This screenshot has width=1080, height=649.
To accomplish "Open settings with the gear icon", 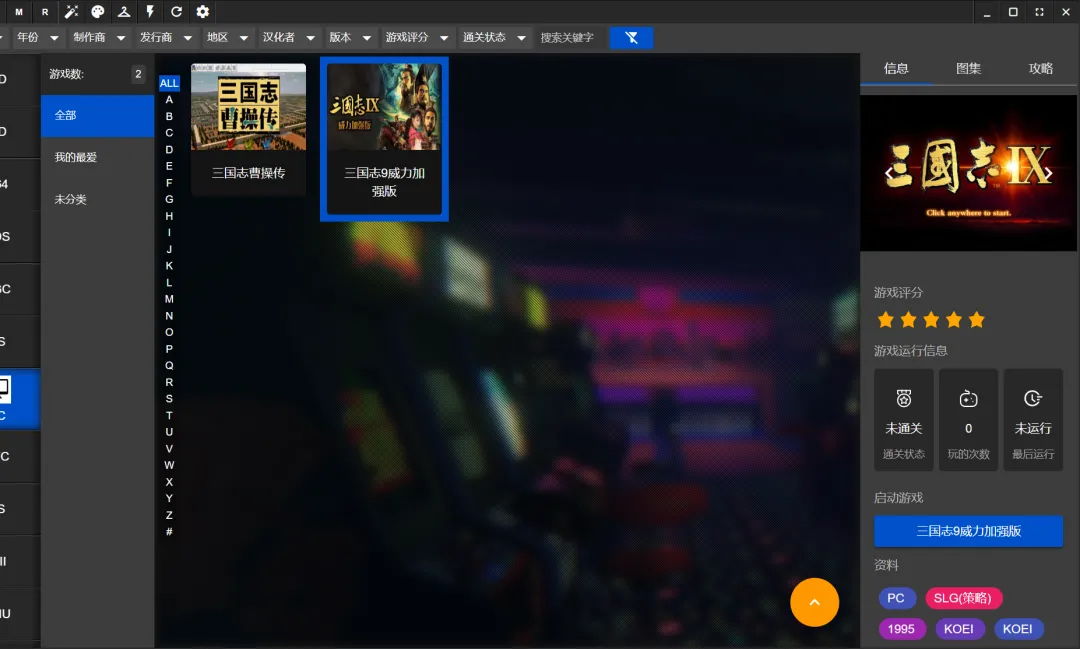I will pos(202,12).
